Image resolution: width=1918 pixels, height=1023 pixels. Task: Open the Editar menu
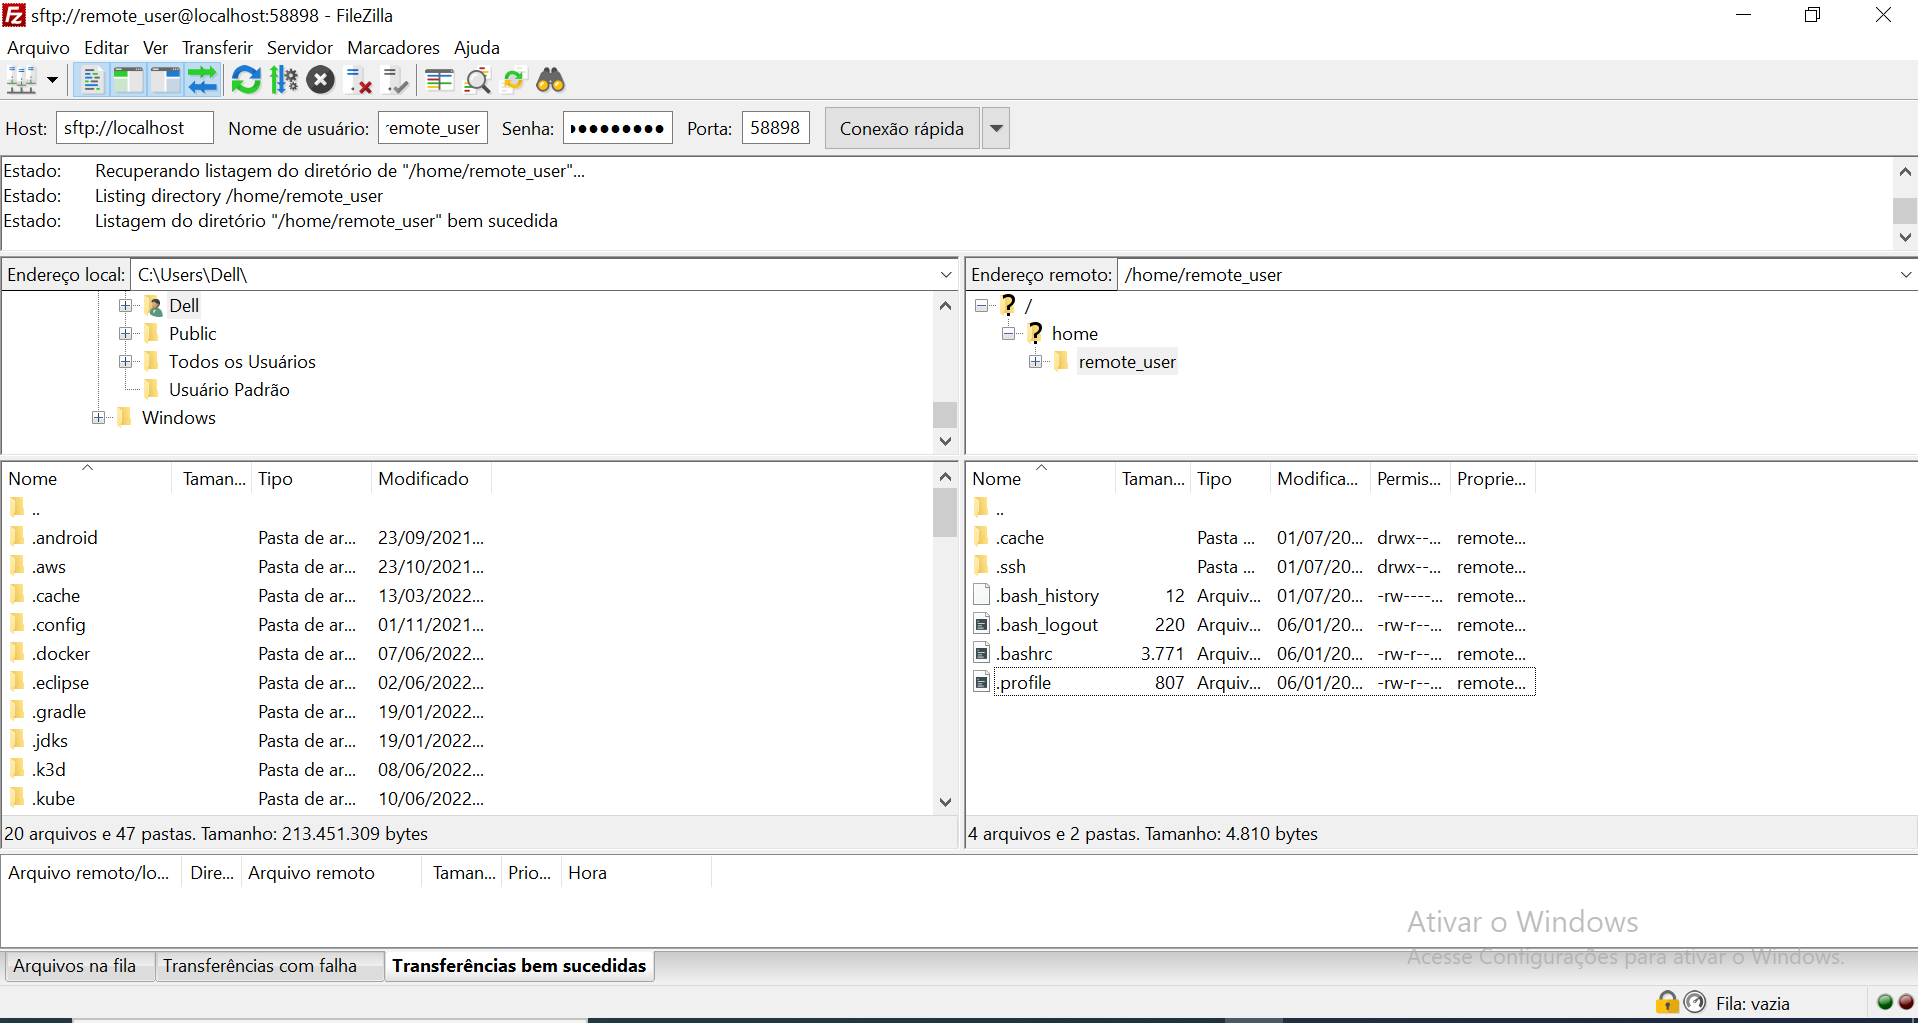(x=106, y=48)
